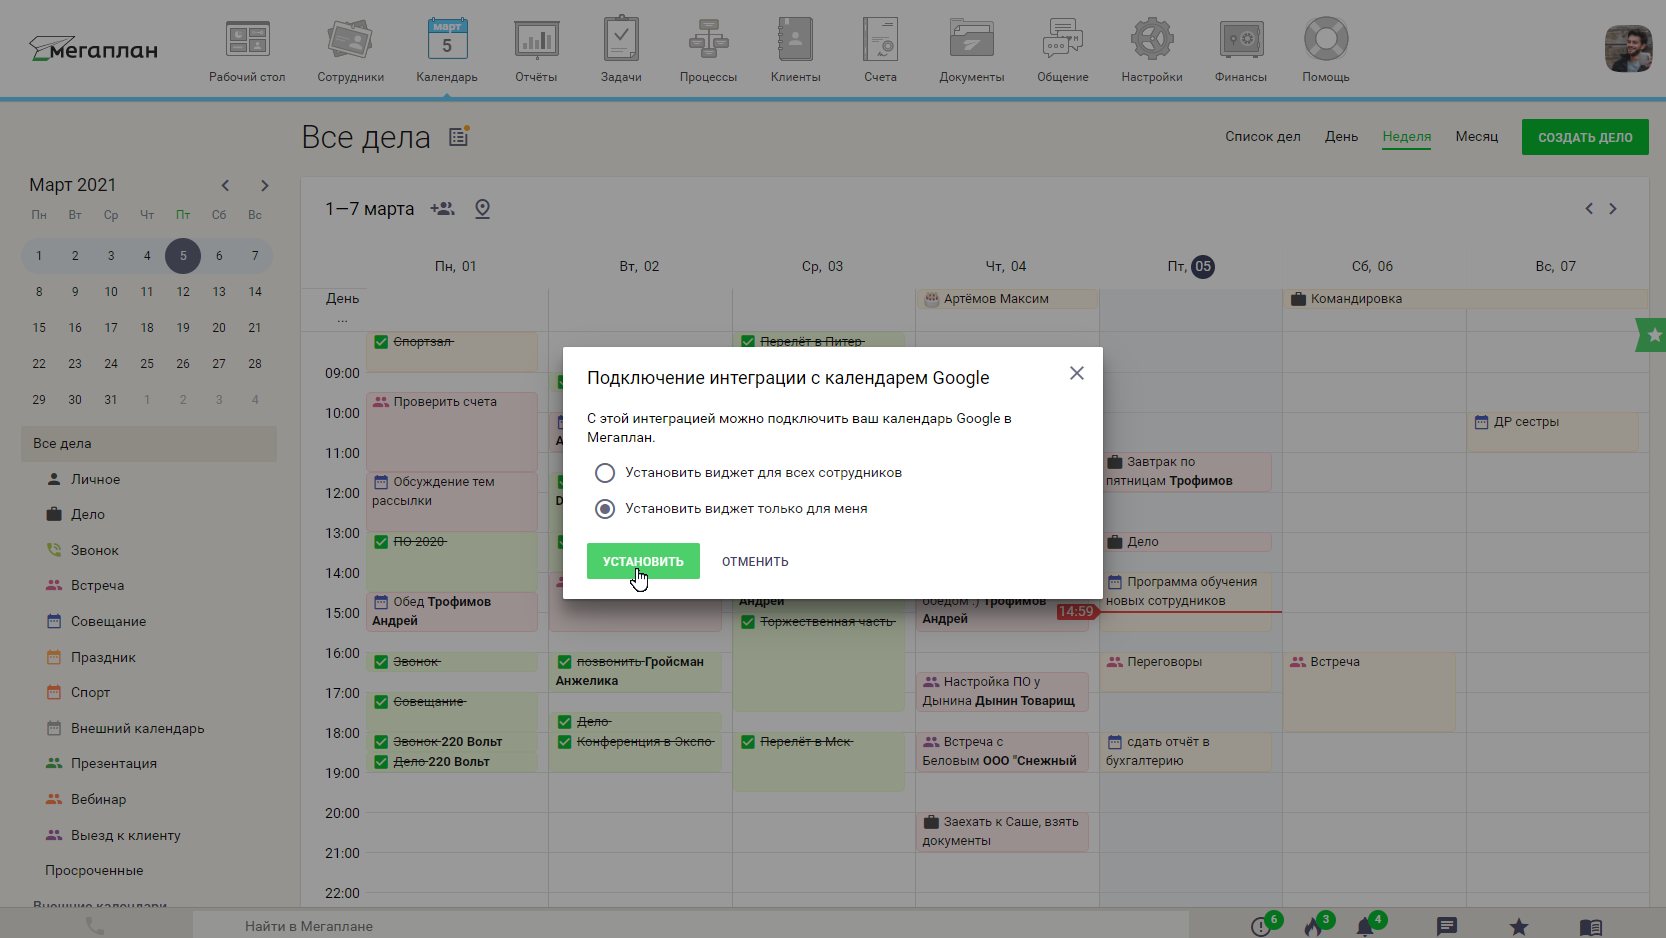Screen dimensions: 1666x938
Task: Open Командировка all-day event
Action: (1465, 299)
